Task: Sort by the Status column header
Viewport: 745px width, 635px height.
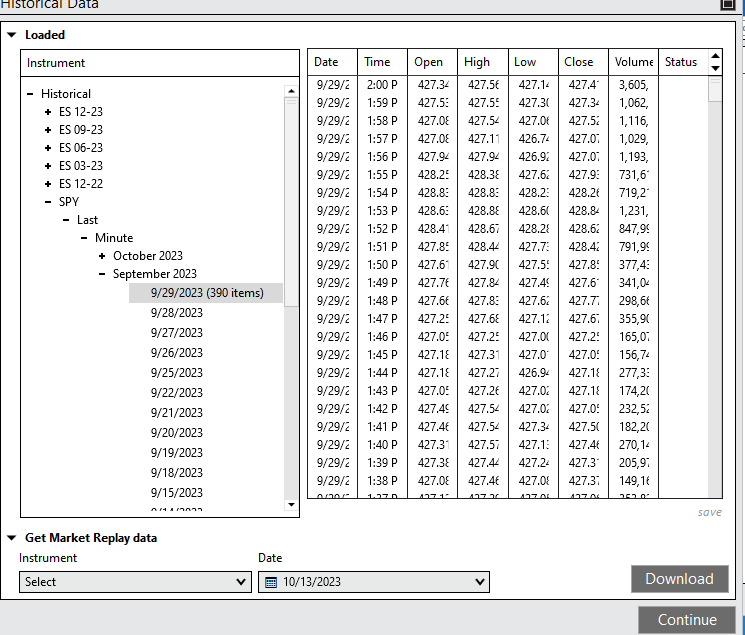Action: pos(683,62)
